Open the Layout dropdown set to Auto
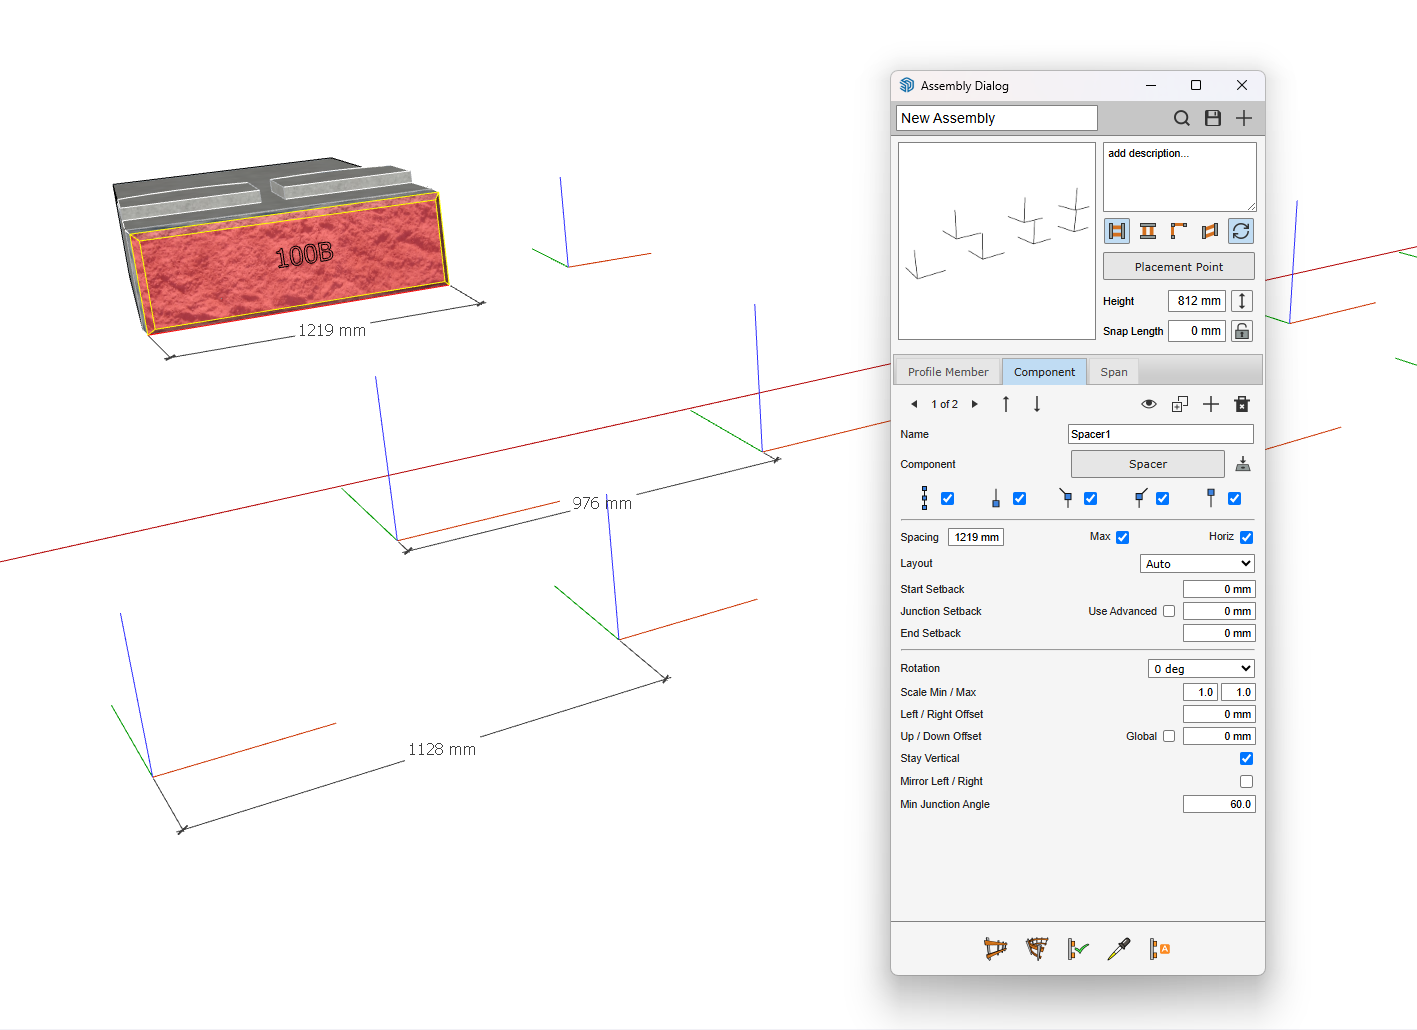The image size is (1417, 1030). [1197, 564]
